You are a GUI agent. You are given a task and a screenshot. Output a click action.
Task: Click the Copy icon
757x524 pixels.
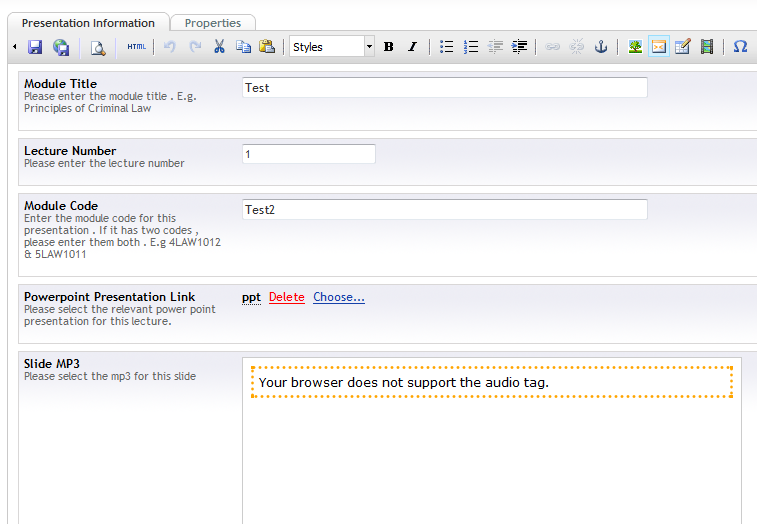click(243, 47)
